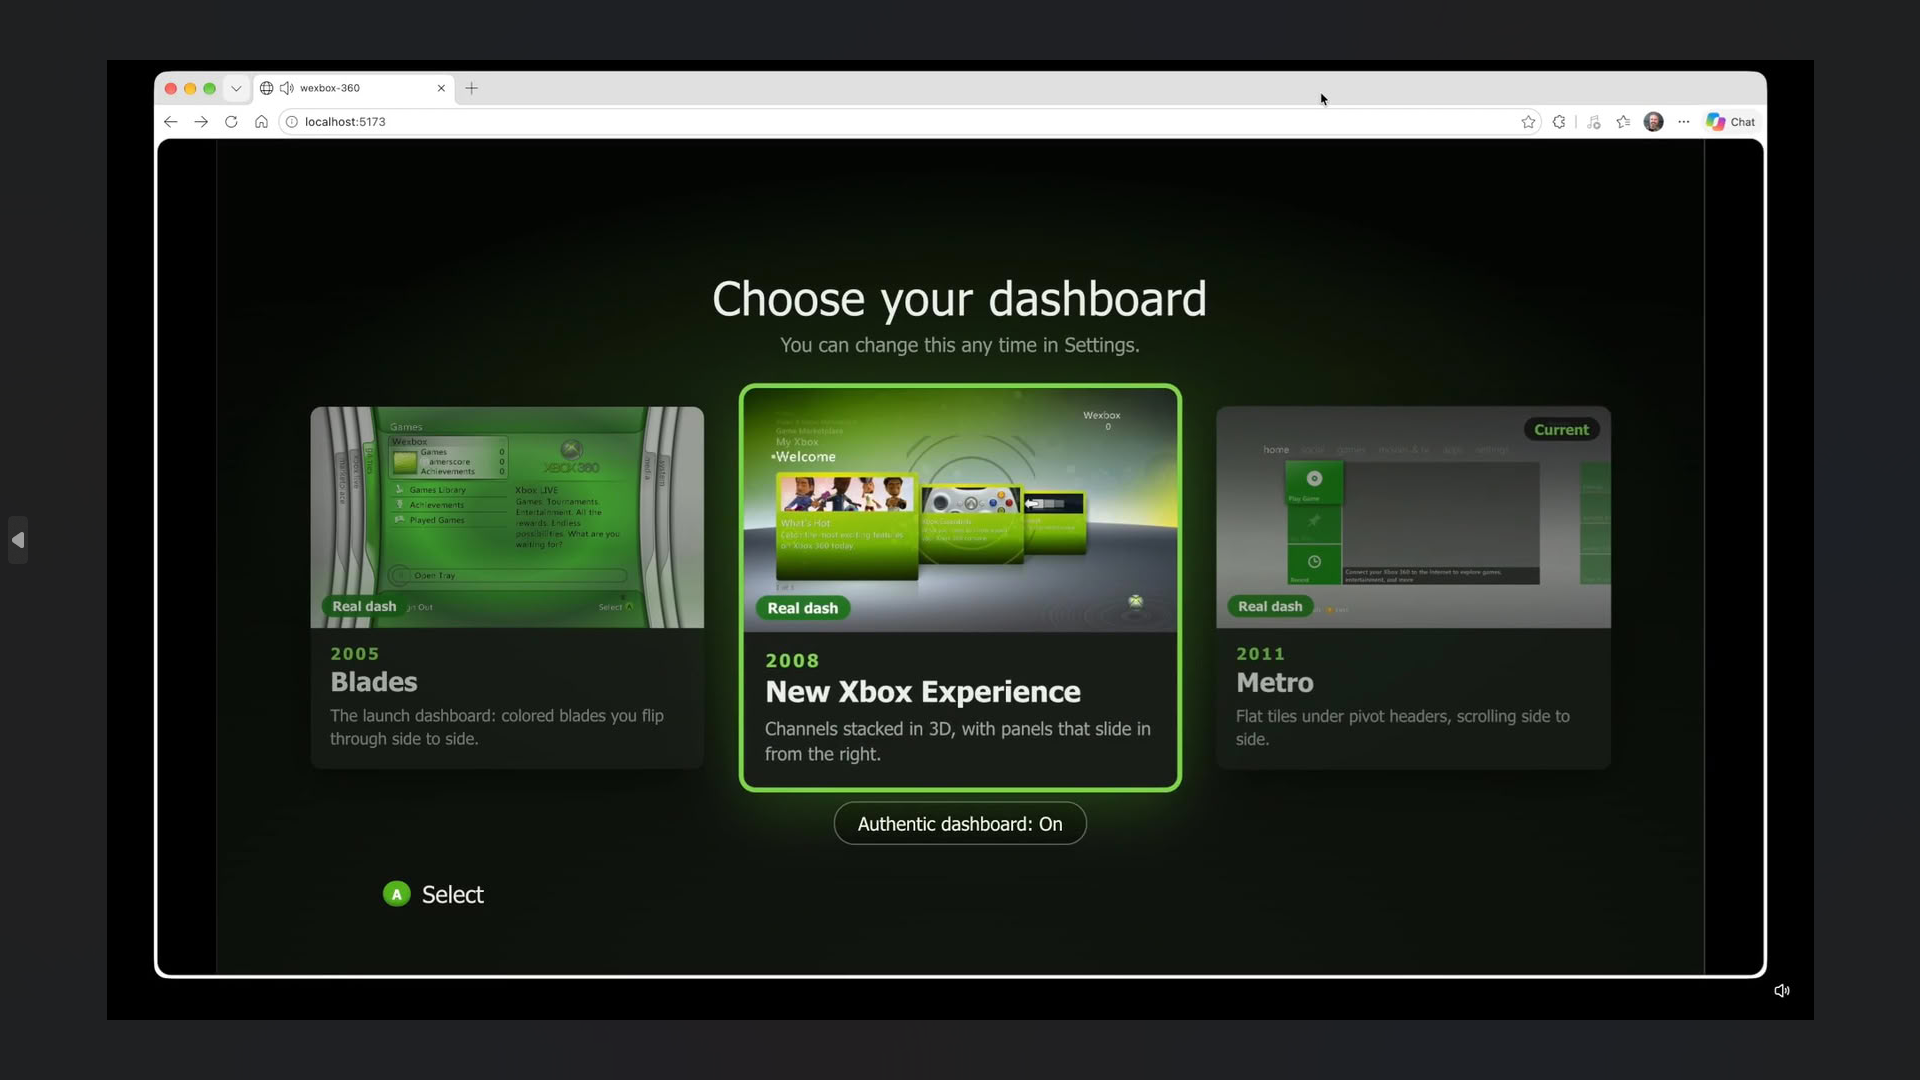Close the wexbox-360 tab
The image size is (1920, 1080).
[x=441, y=88]
